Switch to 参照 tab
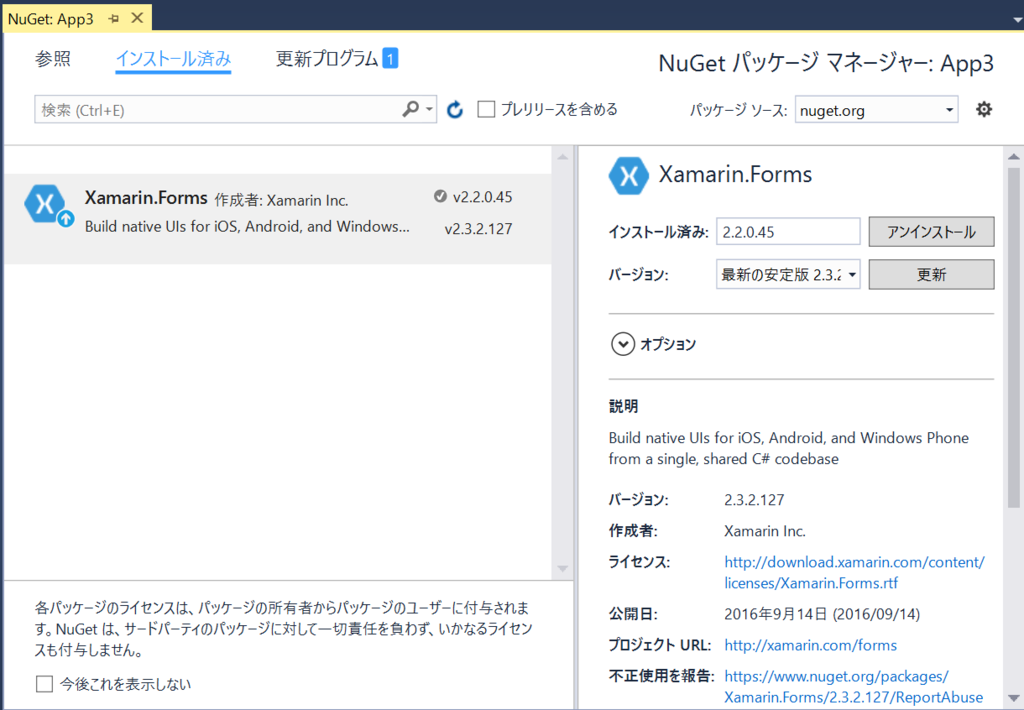 point(53,59)
